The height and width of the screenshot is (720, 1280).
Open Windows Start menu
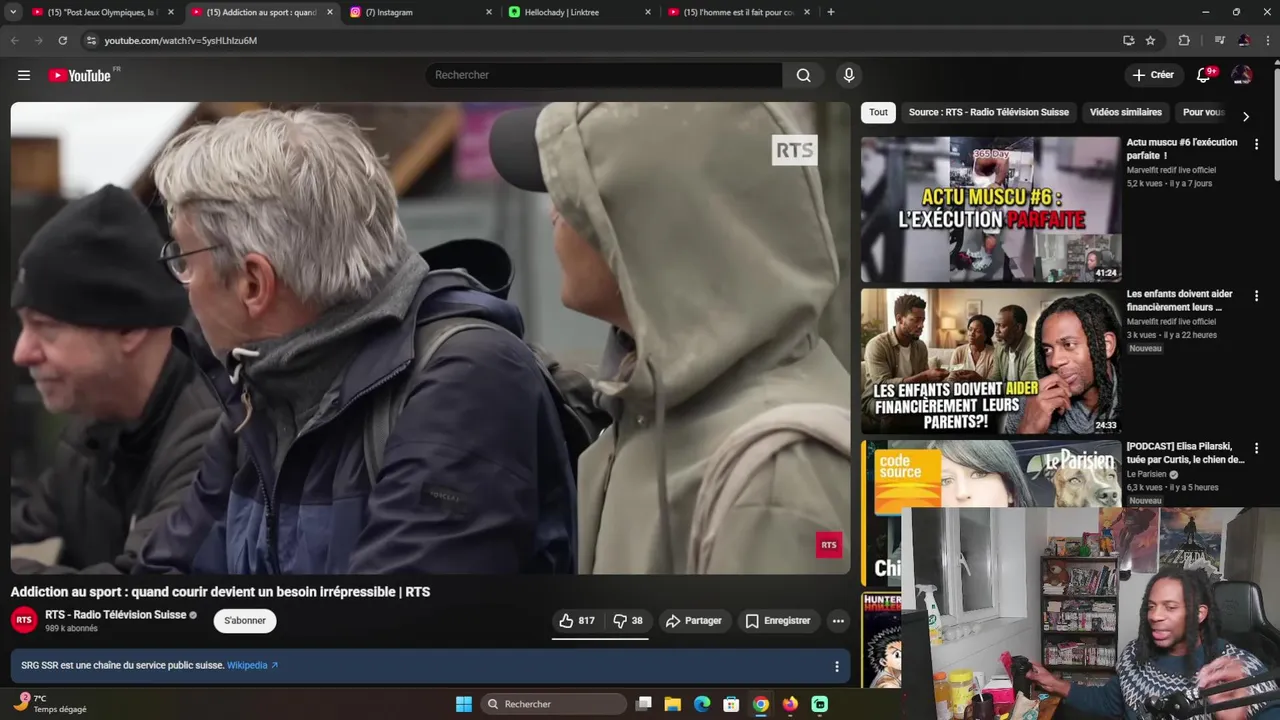(464, 704)
